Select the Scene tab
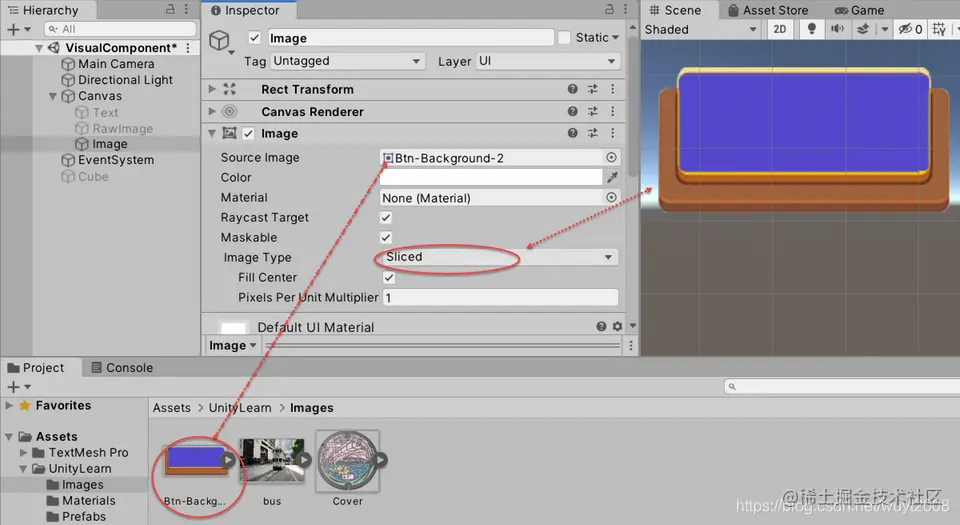This screenshot has height=525, width=960. pos(675,10)
